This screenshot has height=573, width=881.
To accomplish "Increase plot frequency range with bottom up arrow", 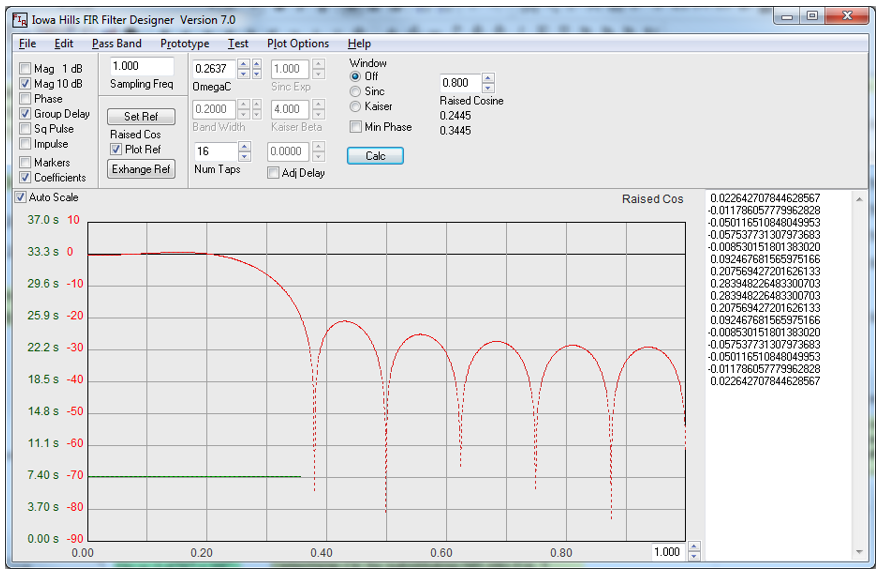I will pyautogui.click(x=694, y=547).
